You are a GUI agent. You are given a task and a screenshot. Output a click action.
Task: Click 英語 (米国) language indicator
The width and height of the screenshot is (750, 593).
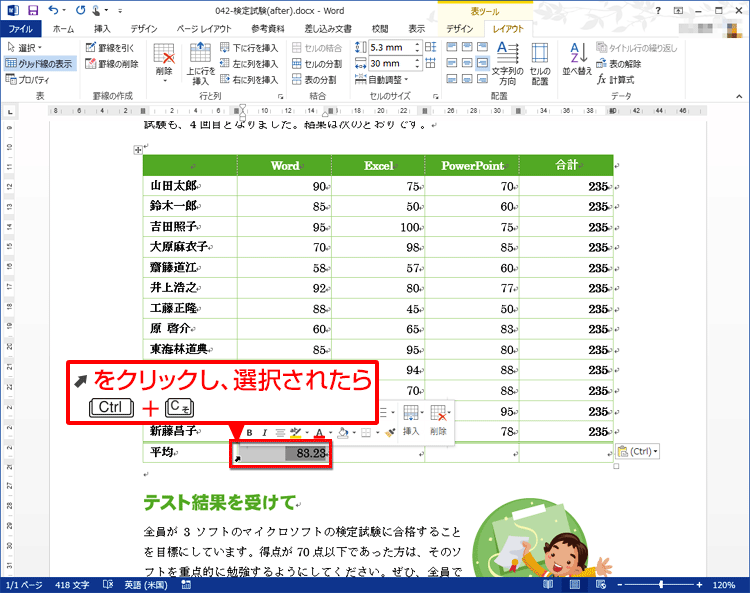point(146,584)
